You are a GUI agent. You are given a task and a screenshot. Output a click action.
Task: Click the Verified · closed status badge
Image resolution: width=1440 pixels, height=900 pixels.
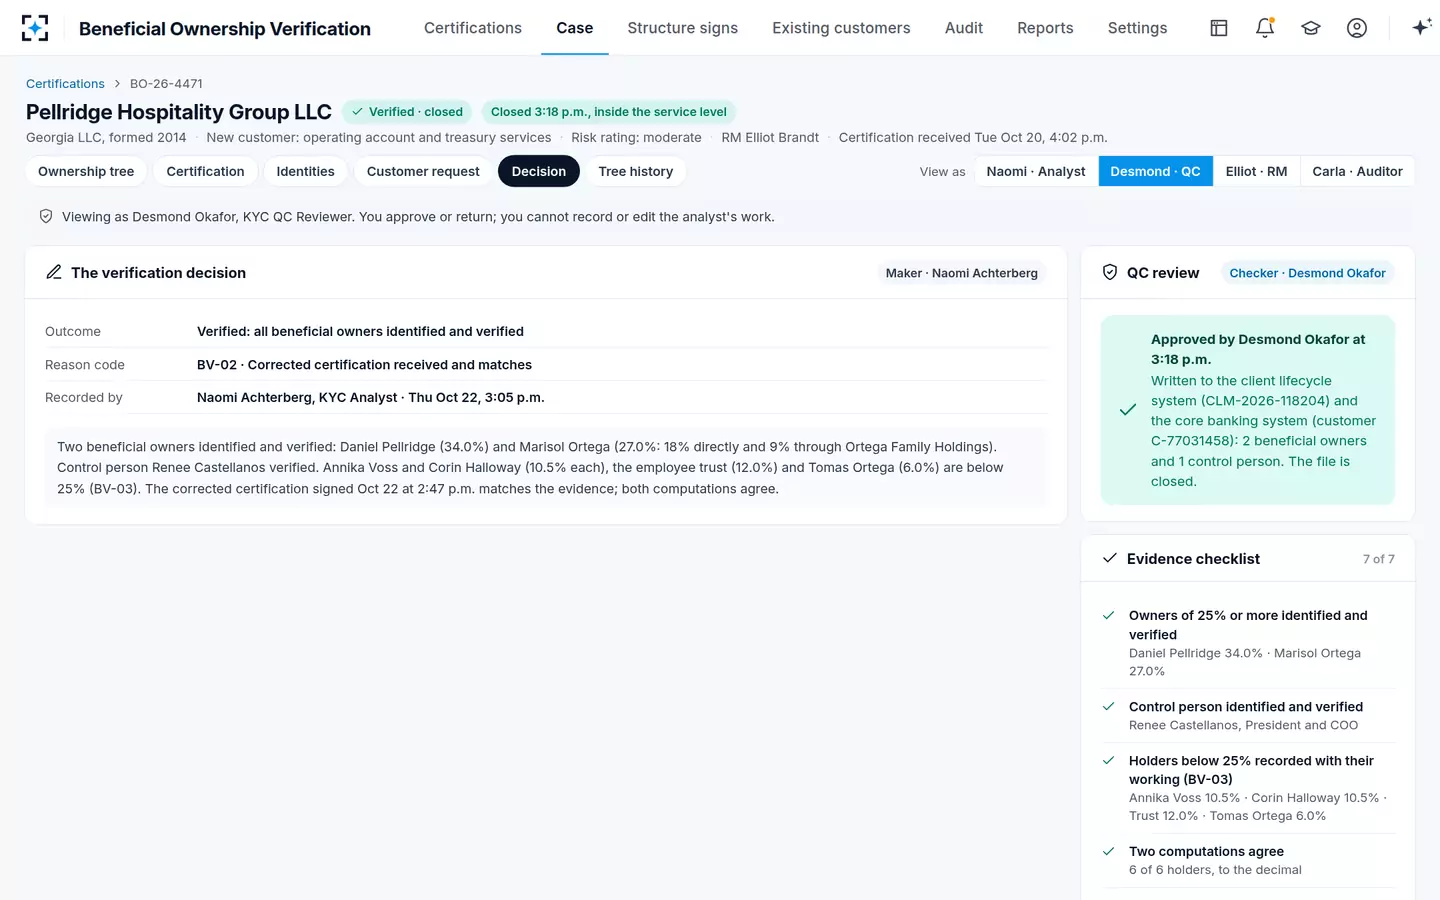[407, 112]
